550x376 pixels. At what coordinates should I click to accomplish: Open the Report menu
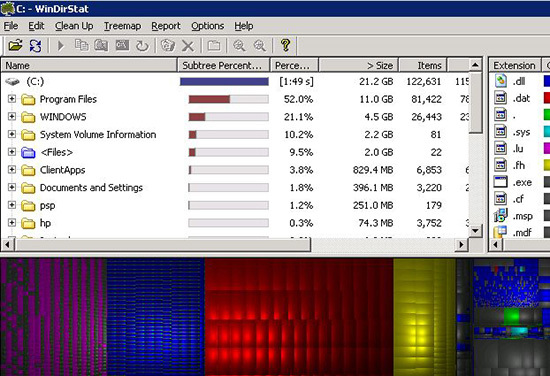click(x=166, y=26)
